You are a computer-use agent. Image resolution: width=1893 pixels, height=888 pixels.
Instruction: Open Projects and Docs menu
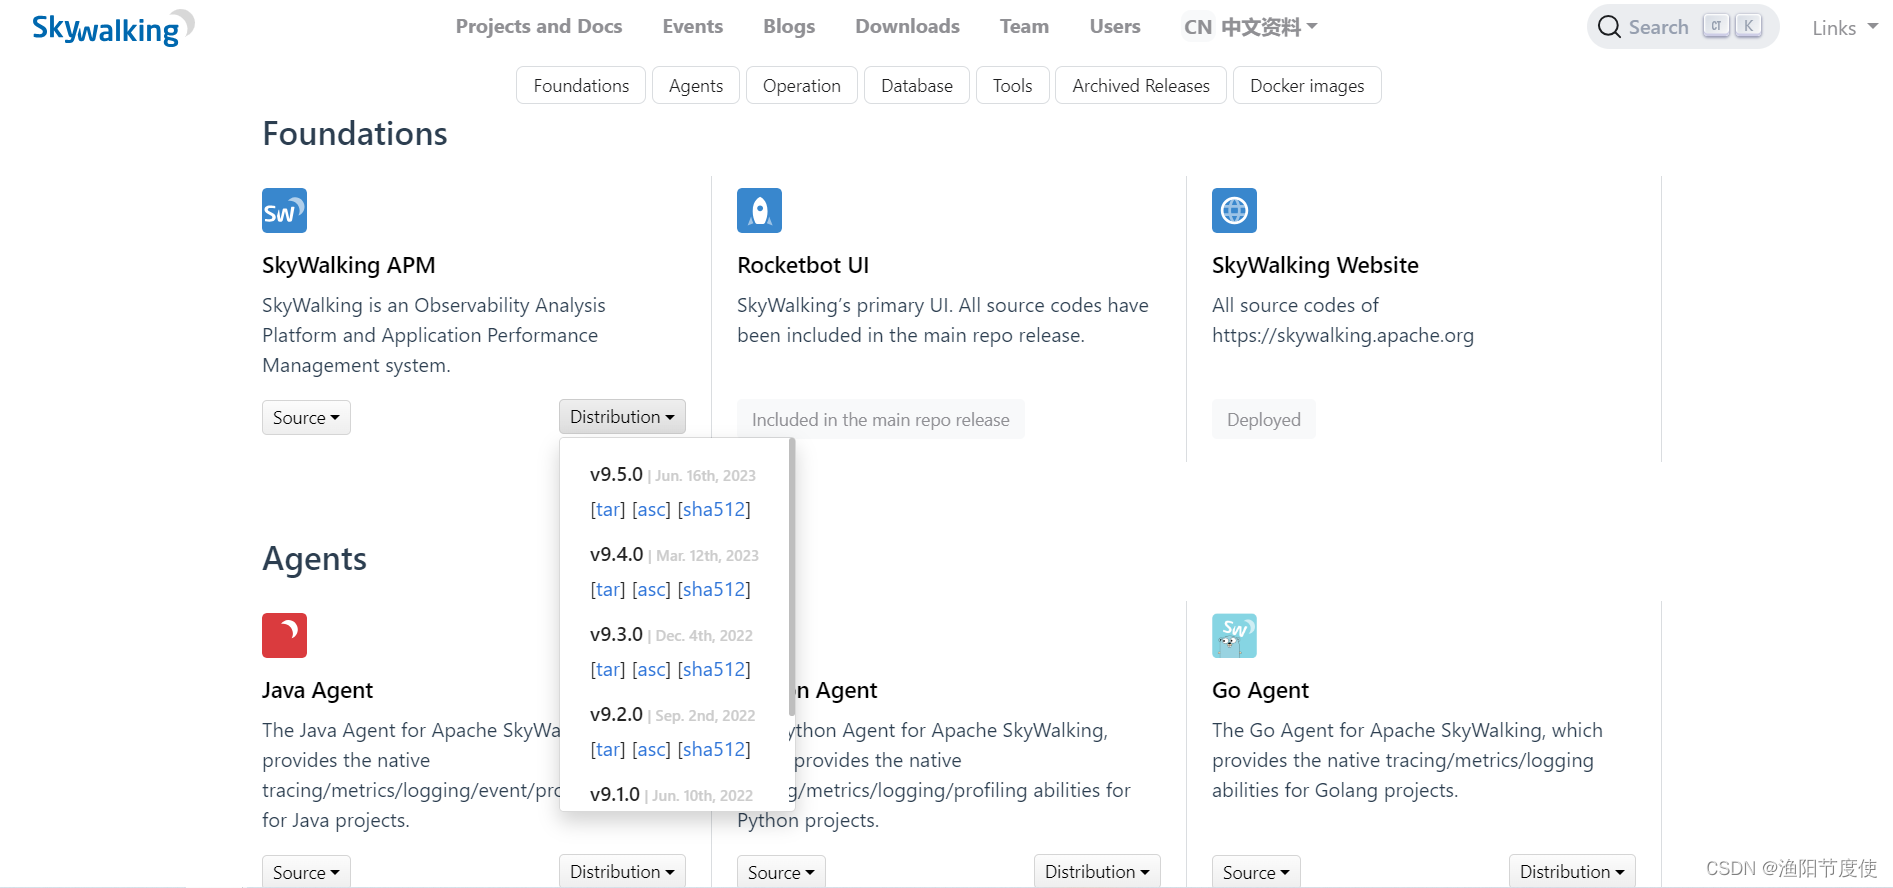539,26
